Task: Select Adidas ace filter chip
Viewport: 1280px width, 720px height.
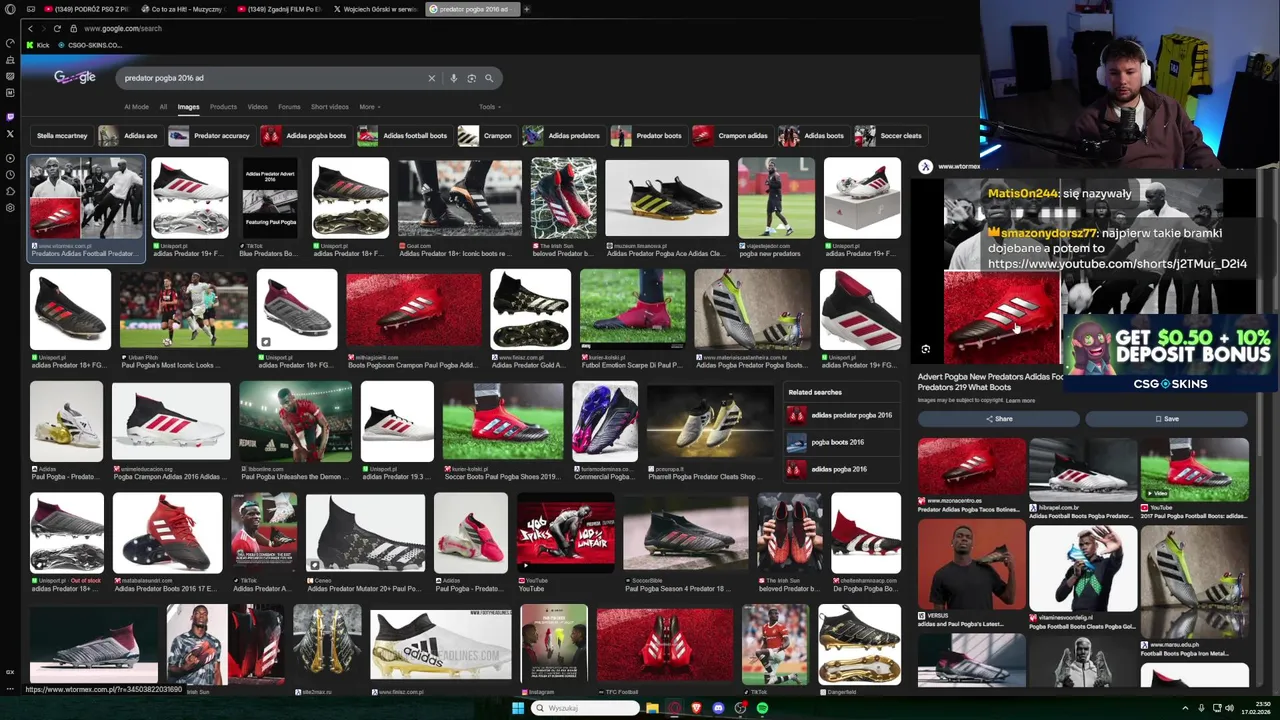Action: tap(129, 136)
